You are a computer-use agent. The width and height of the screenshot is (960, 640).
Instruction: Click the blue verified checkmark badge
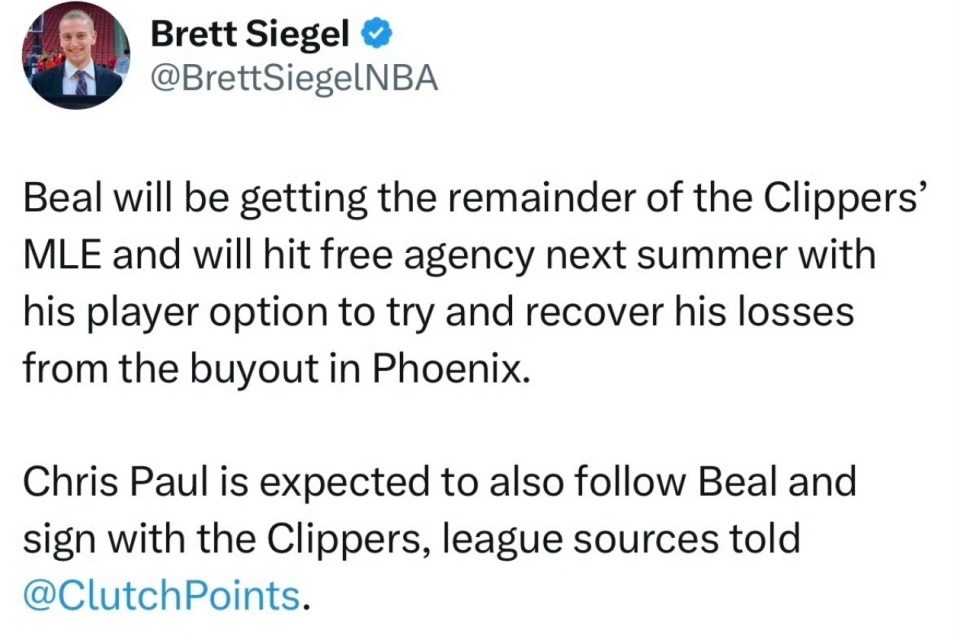point(377,34)
